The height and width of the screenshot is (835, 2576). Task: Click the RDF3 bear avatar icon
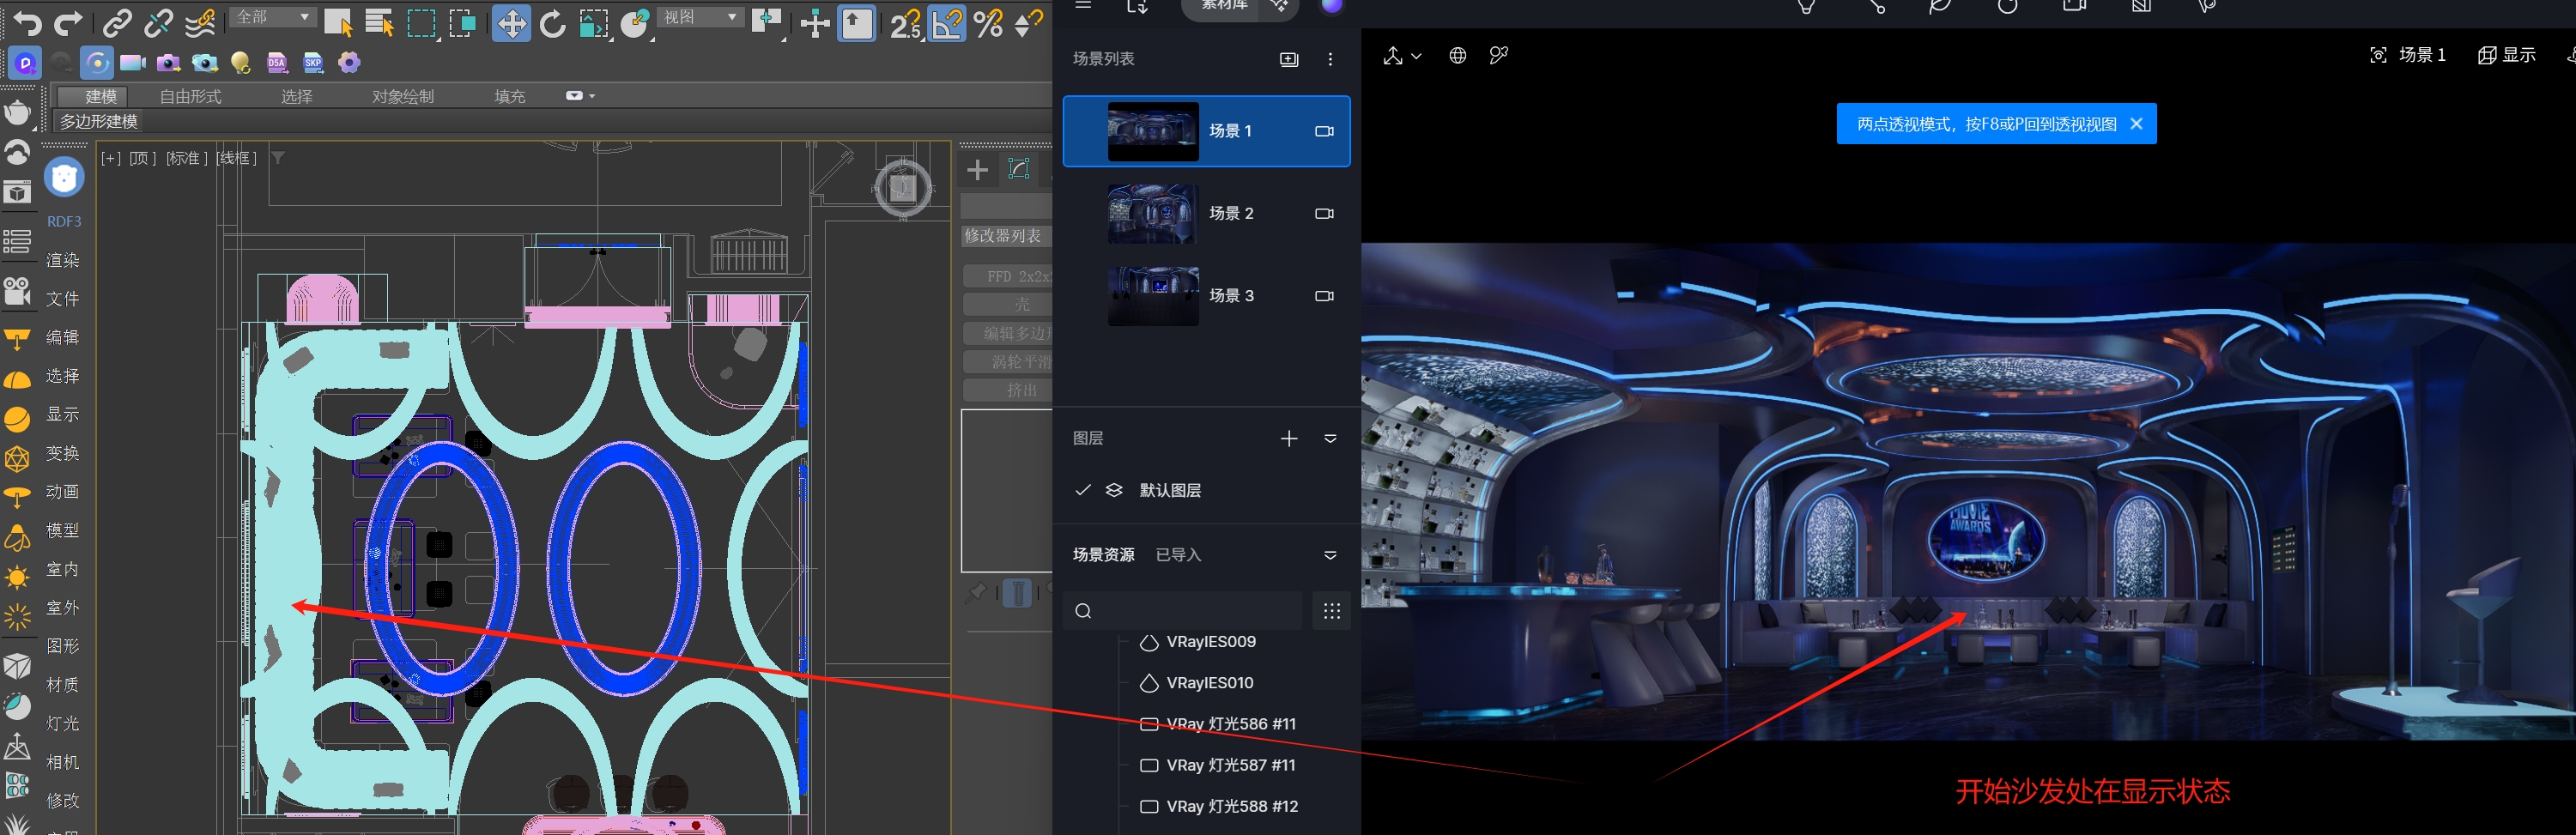point(64,178)
